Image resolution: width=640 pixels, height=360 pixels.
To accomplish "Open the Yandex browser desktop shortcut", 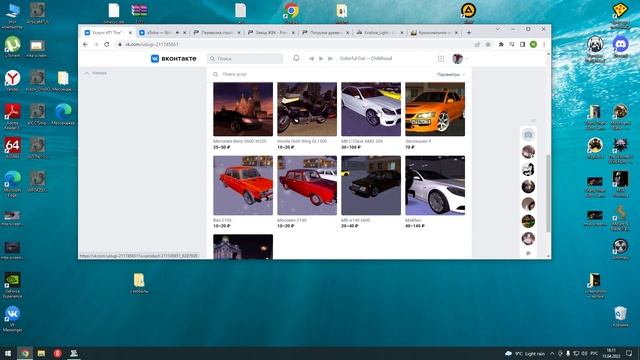I will pos(12,80).
